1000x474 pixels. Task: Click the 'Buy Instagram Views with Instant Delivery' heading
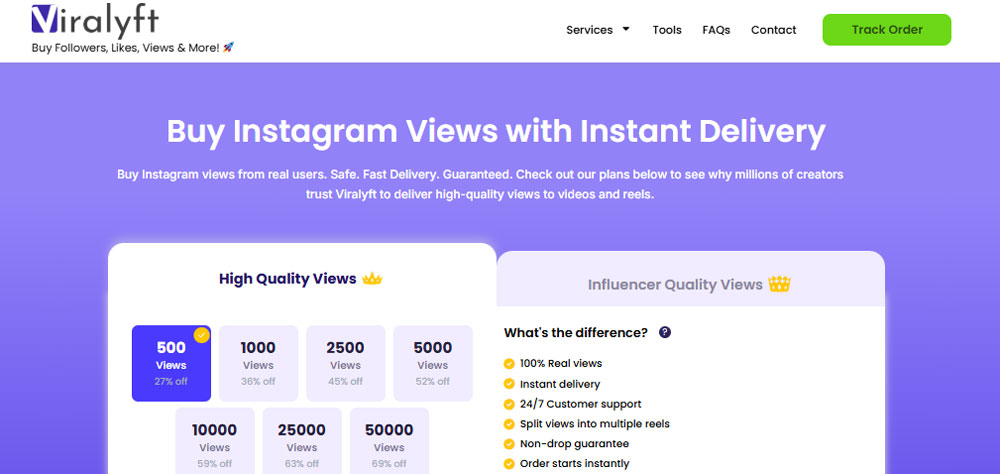496,131
